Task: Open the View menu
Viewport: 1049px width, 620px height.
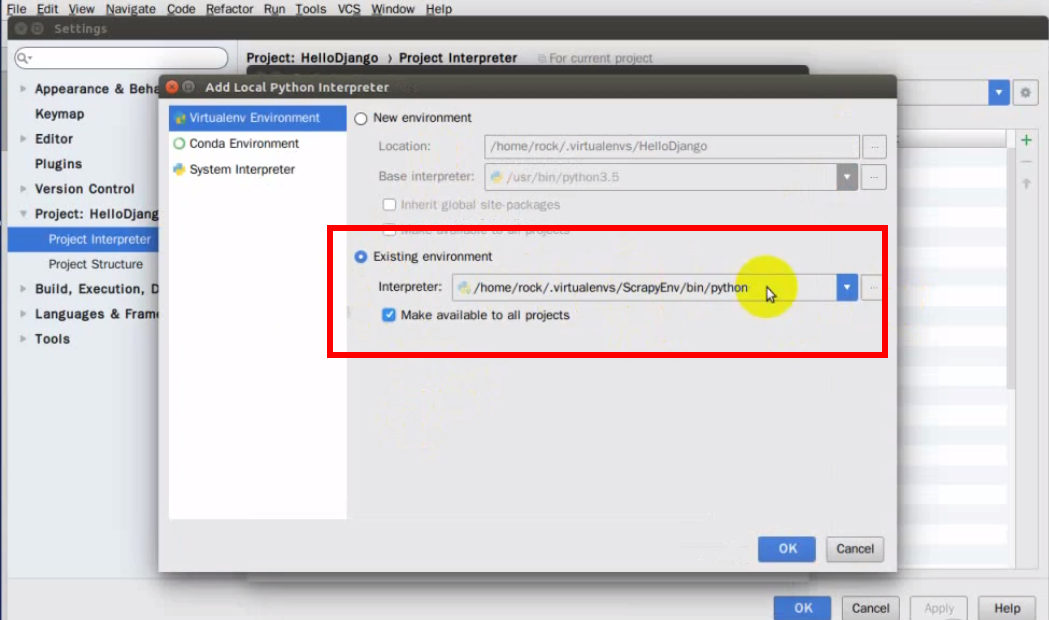Action: [x=81, y=9]
